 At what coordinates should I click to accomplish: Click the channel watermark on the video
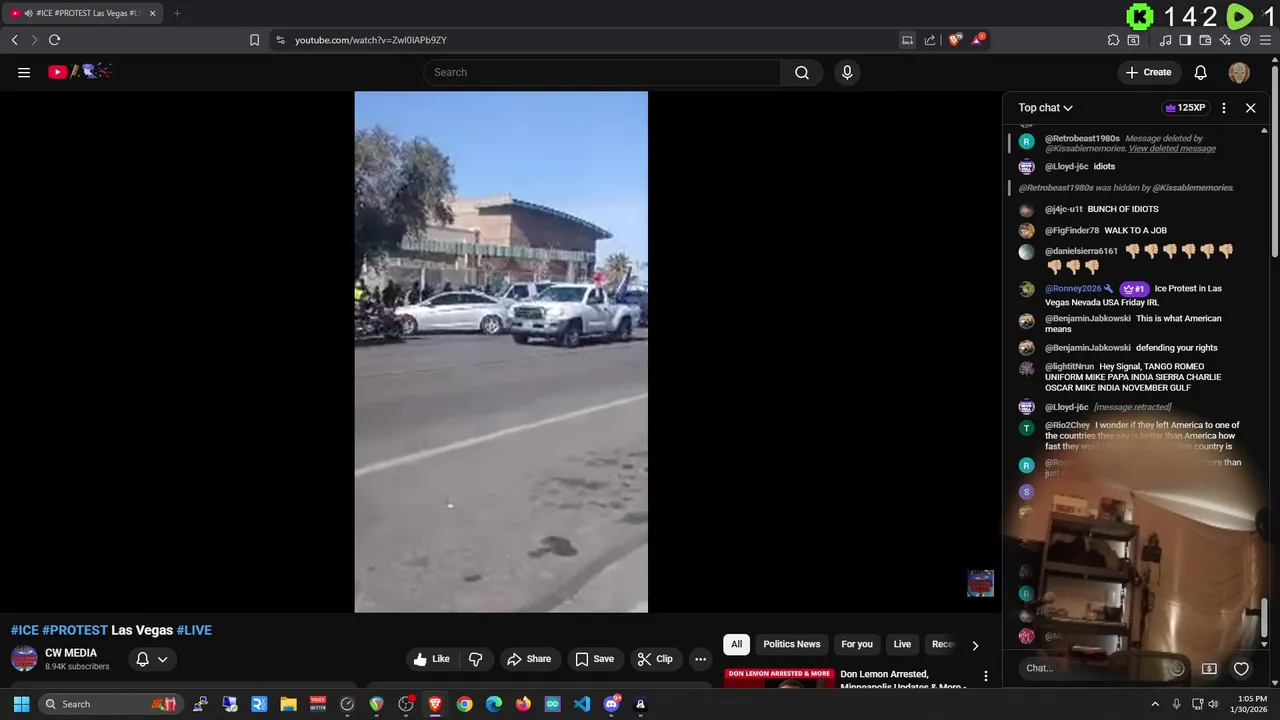tap(980, 583)
